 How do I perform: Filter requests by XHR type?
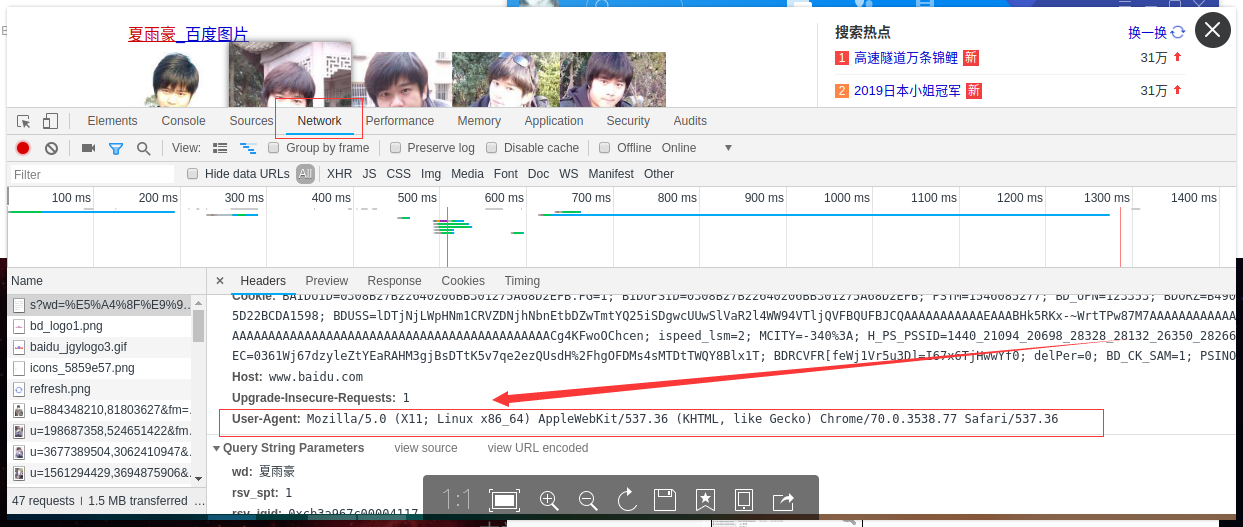point(340,174)
